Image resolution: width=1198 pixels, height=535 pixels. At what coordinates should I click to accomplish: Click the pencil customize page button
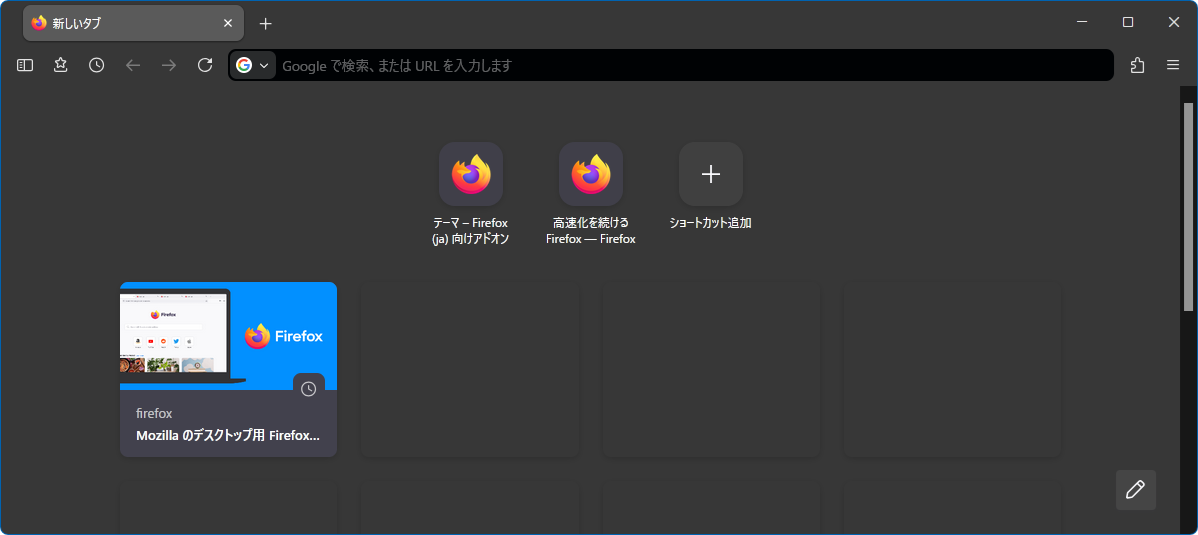(x=1135, y=489)
